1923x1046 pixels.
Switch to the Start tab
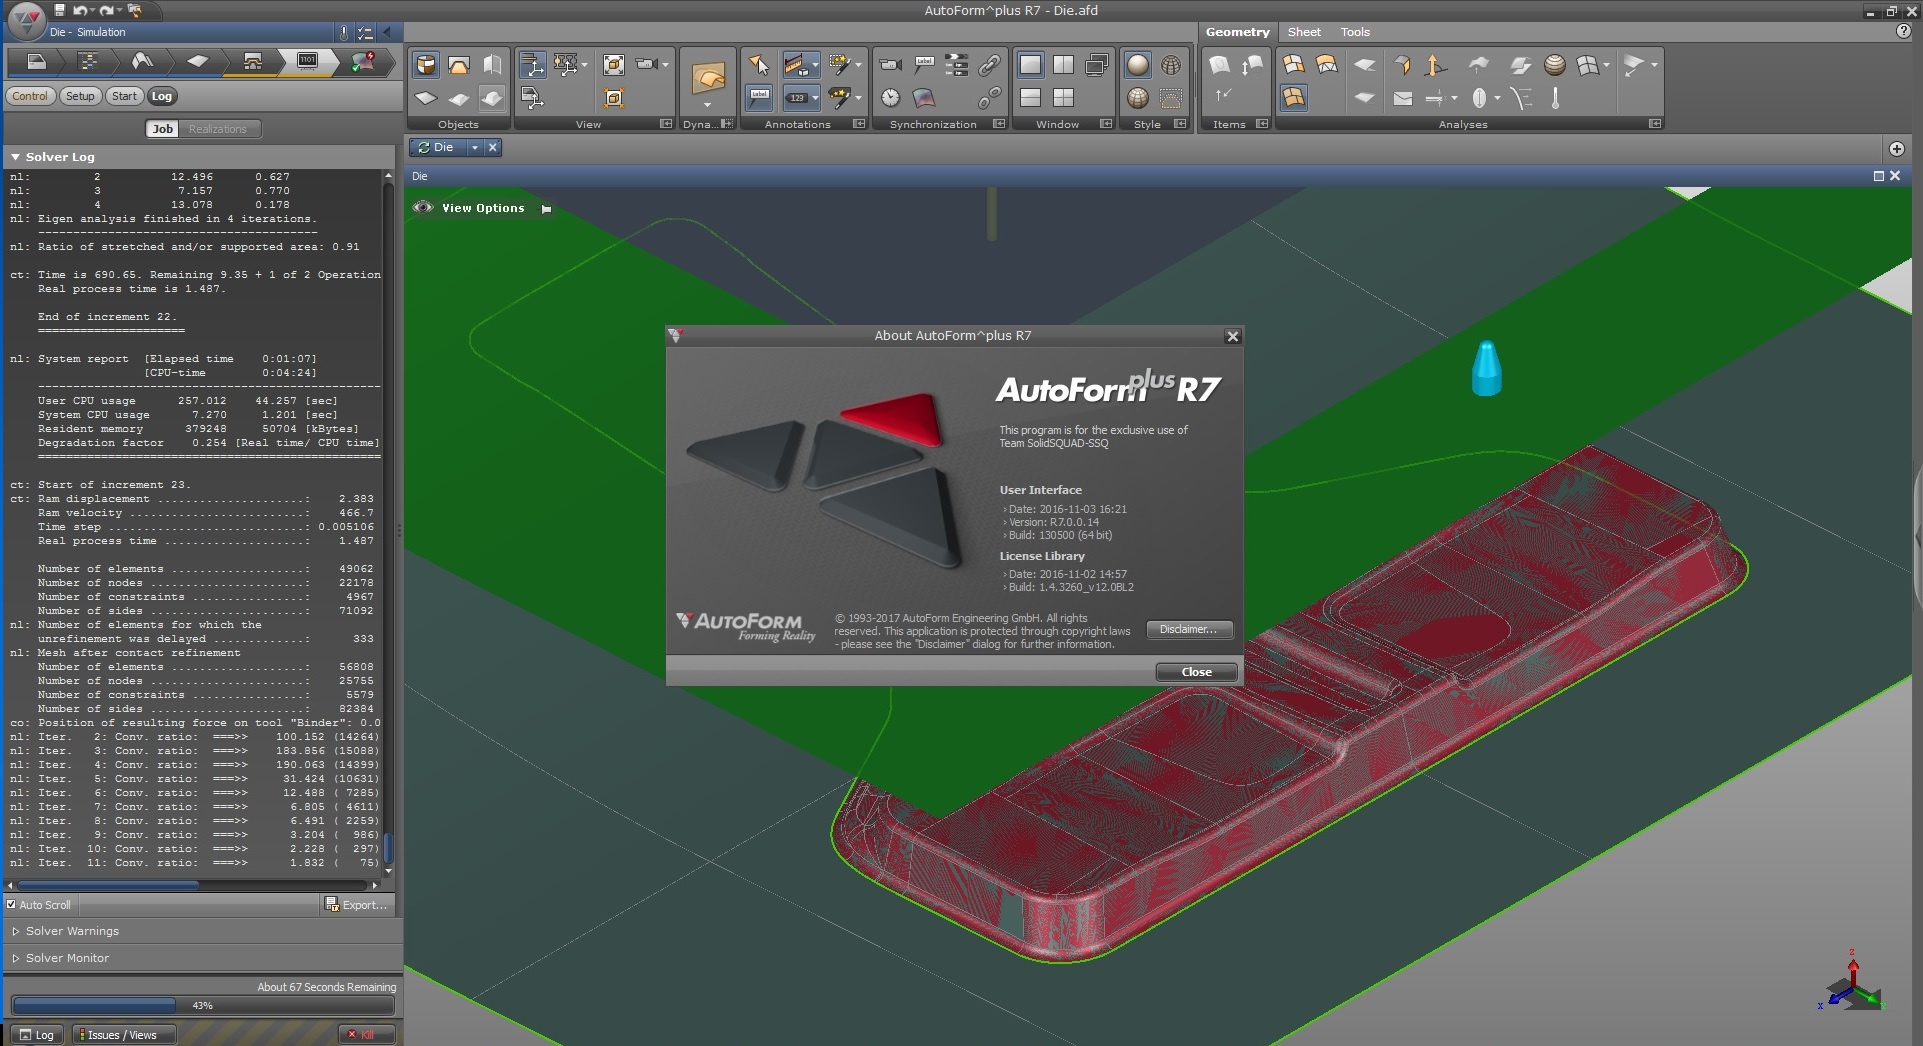click(x=124, y=96)
